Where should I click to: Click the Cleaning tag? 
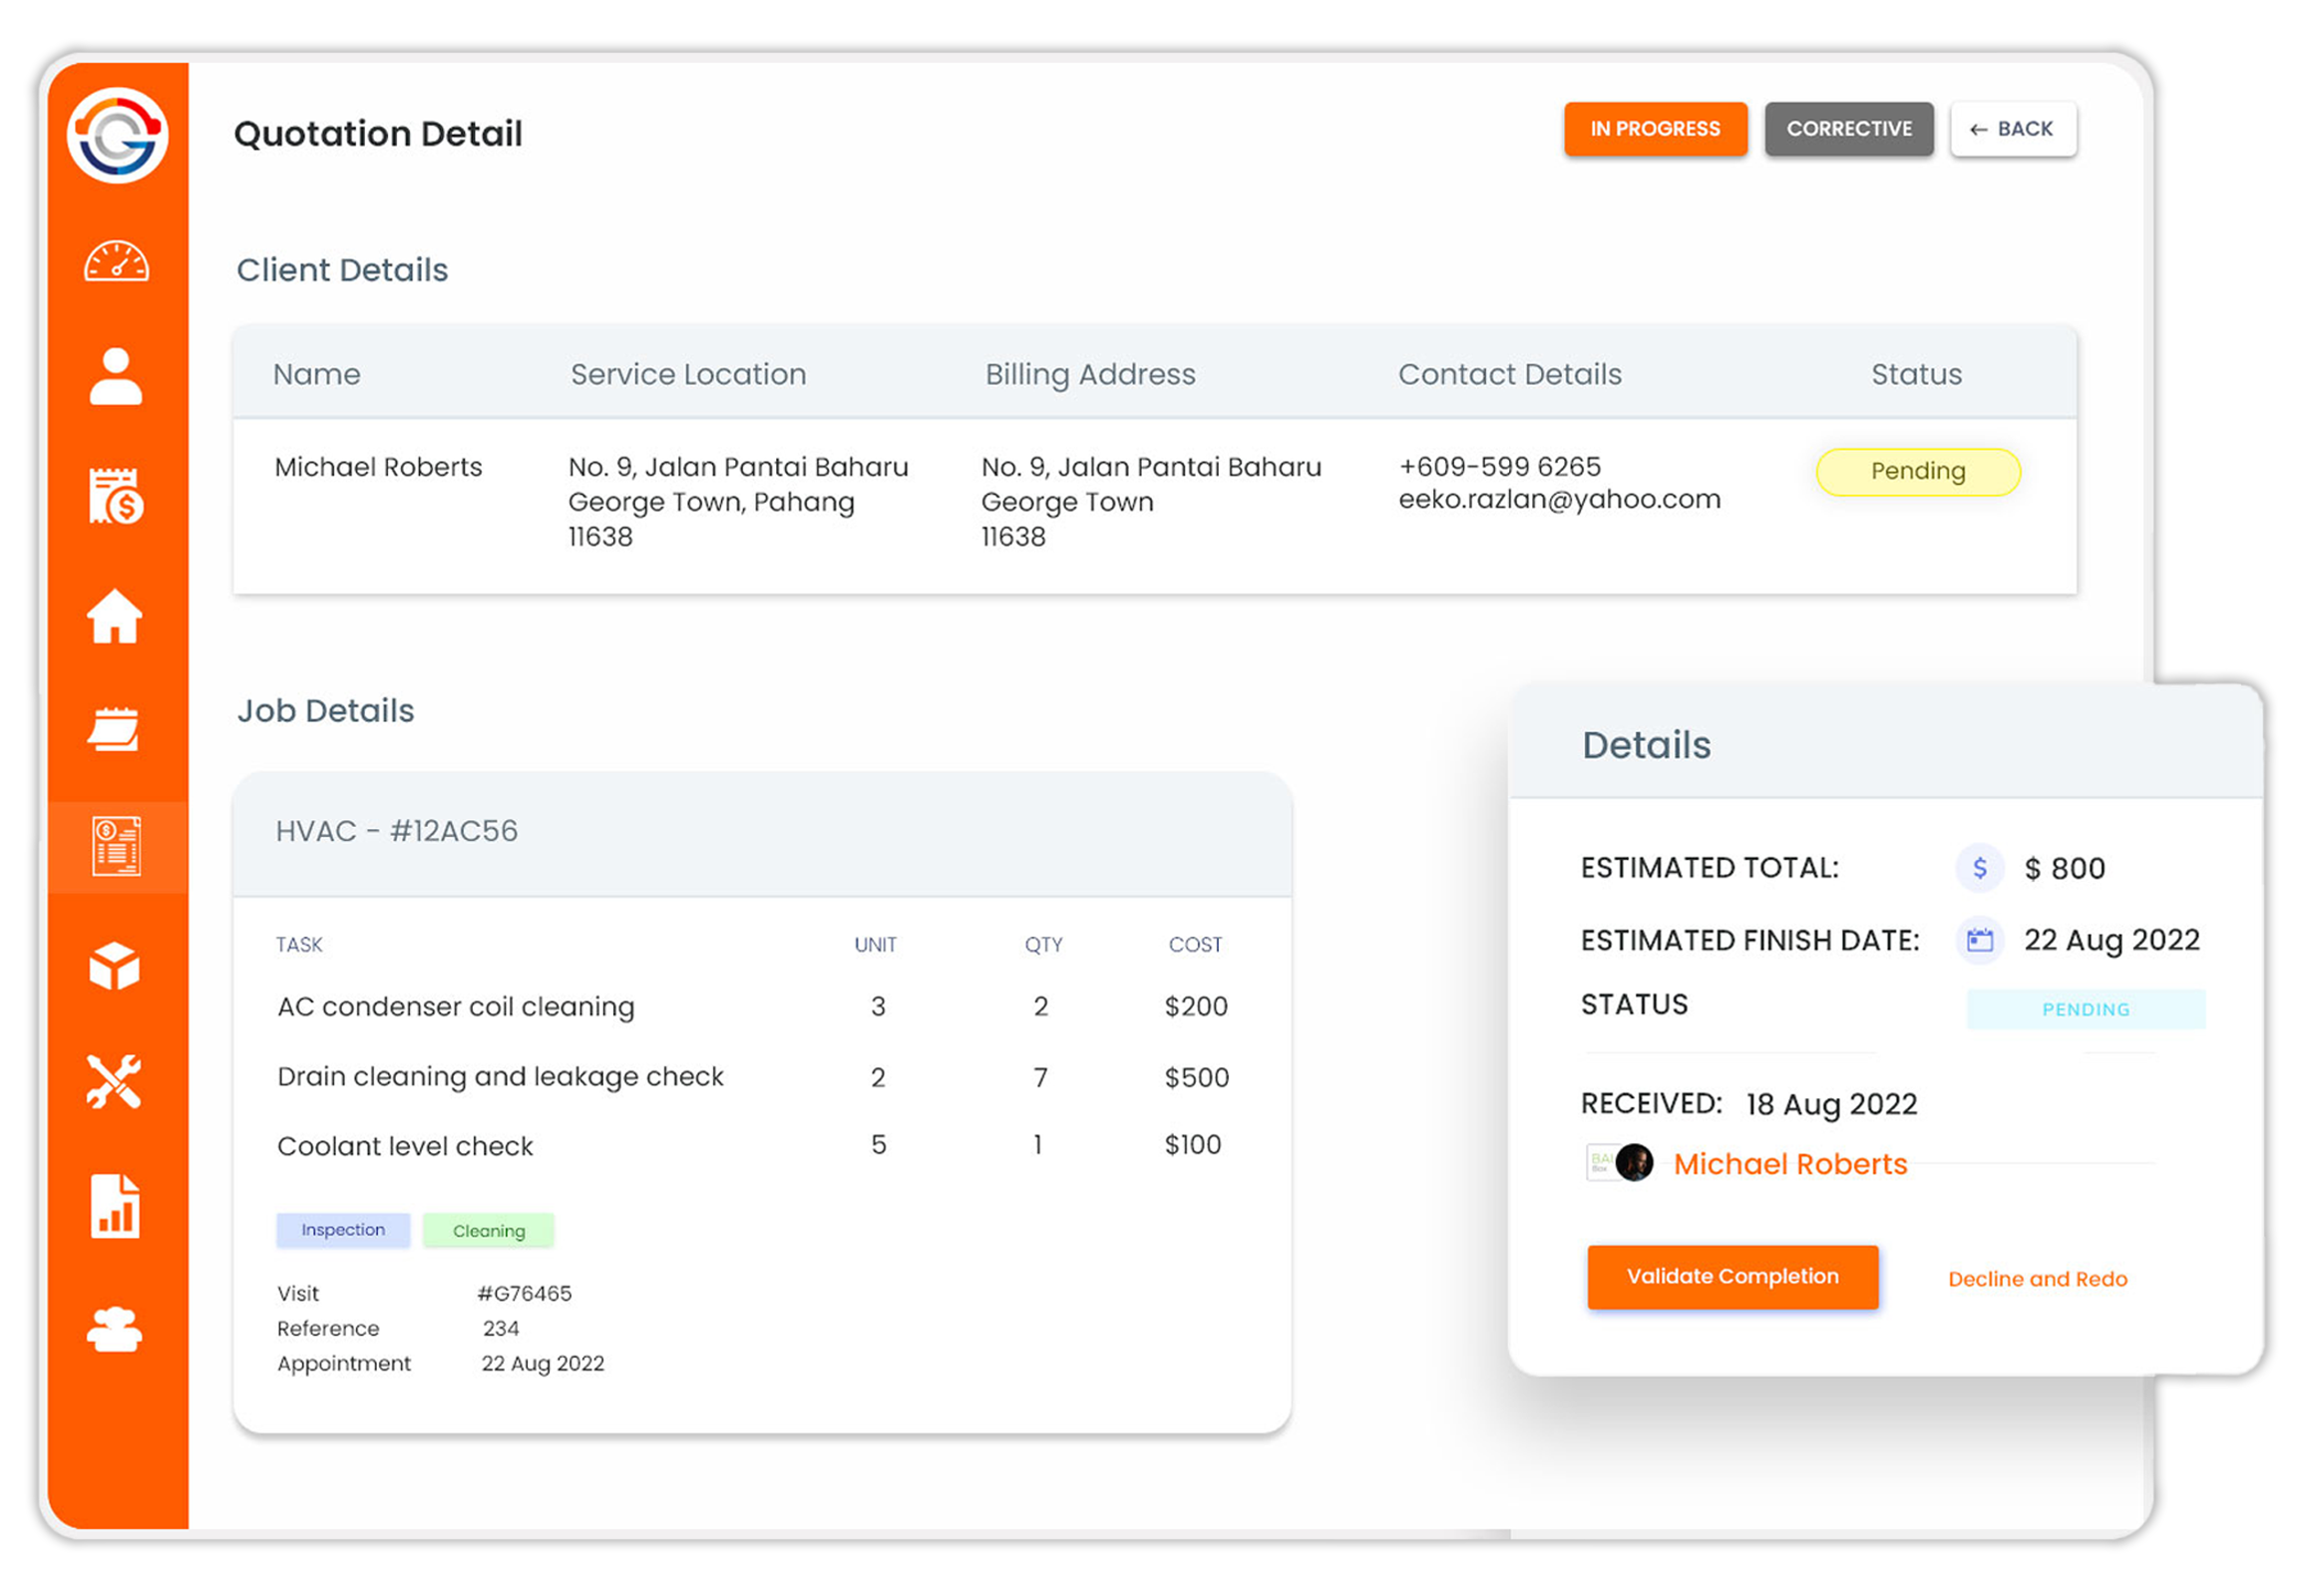click(488, 1231)
